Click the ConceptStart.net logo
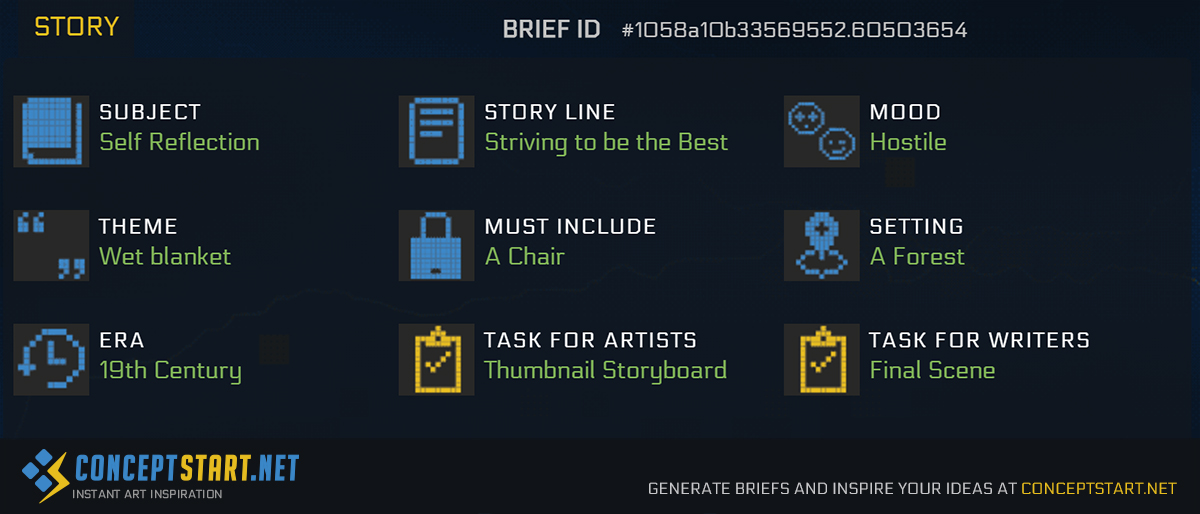 point(160,475)
